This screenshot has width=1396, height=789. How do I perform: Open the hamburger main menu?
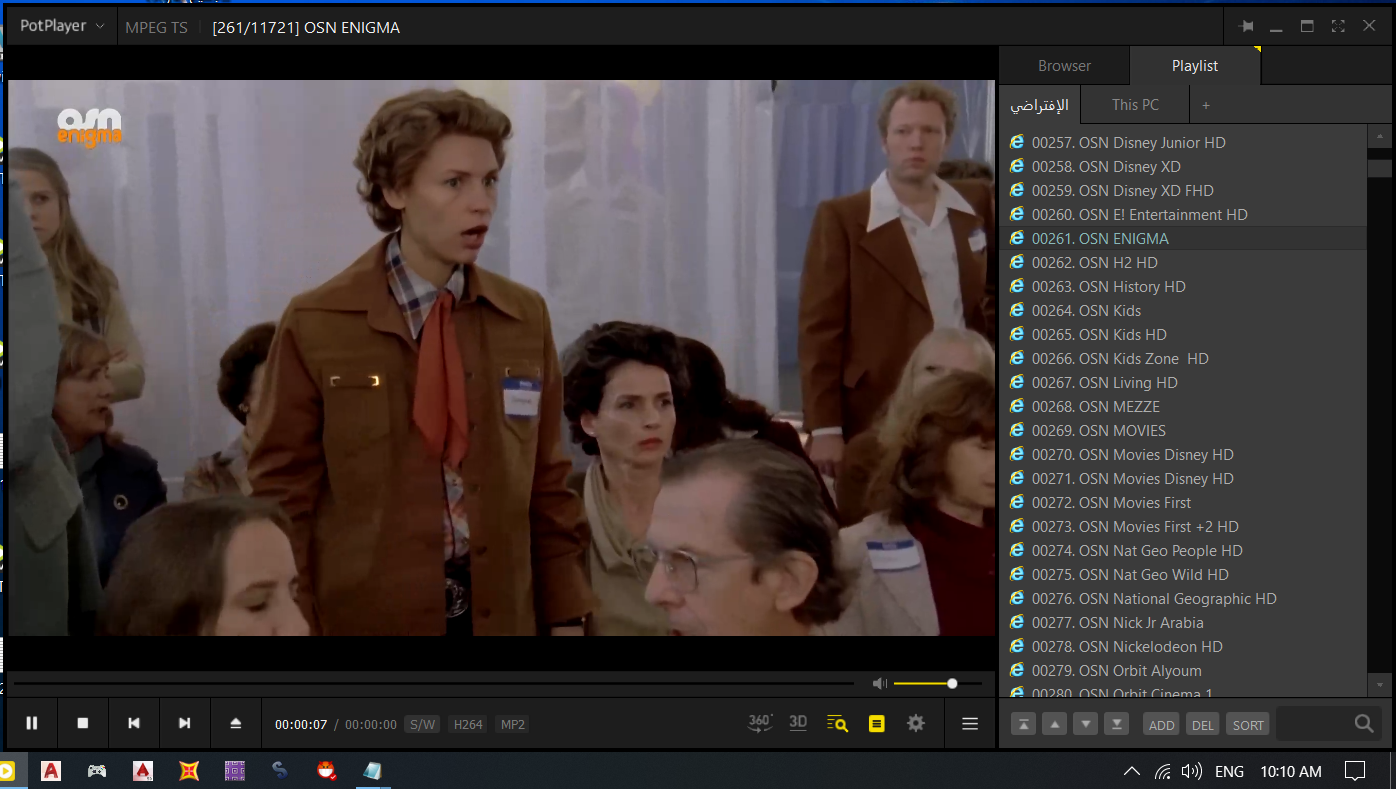pos(970,723)
